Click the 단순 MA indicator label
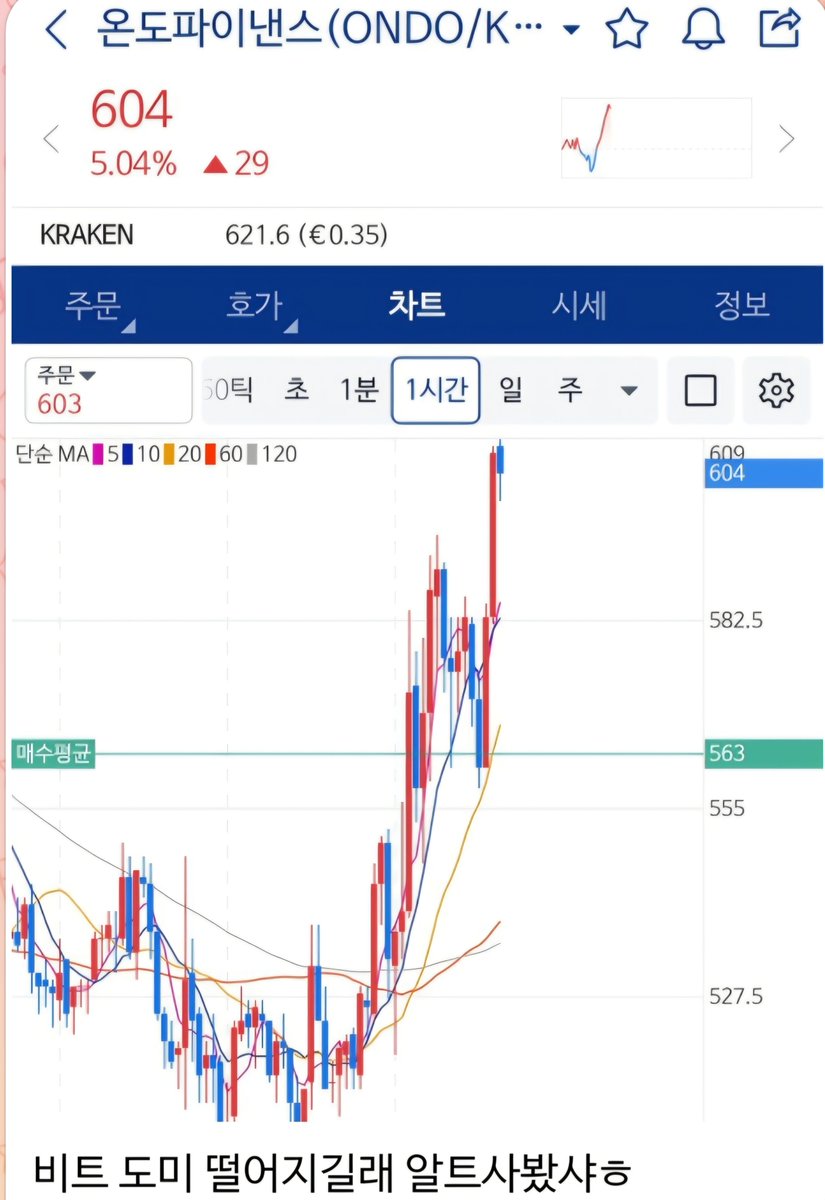The width and height of the screenshot is (825, 1200). (52, 456)
